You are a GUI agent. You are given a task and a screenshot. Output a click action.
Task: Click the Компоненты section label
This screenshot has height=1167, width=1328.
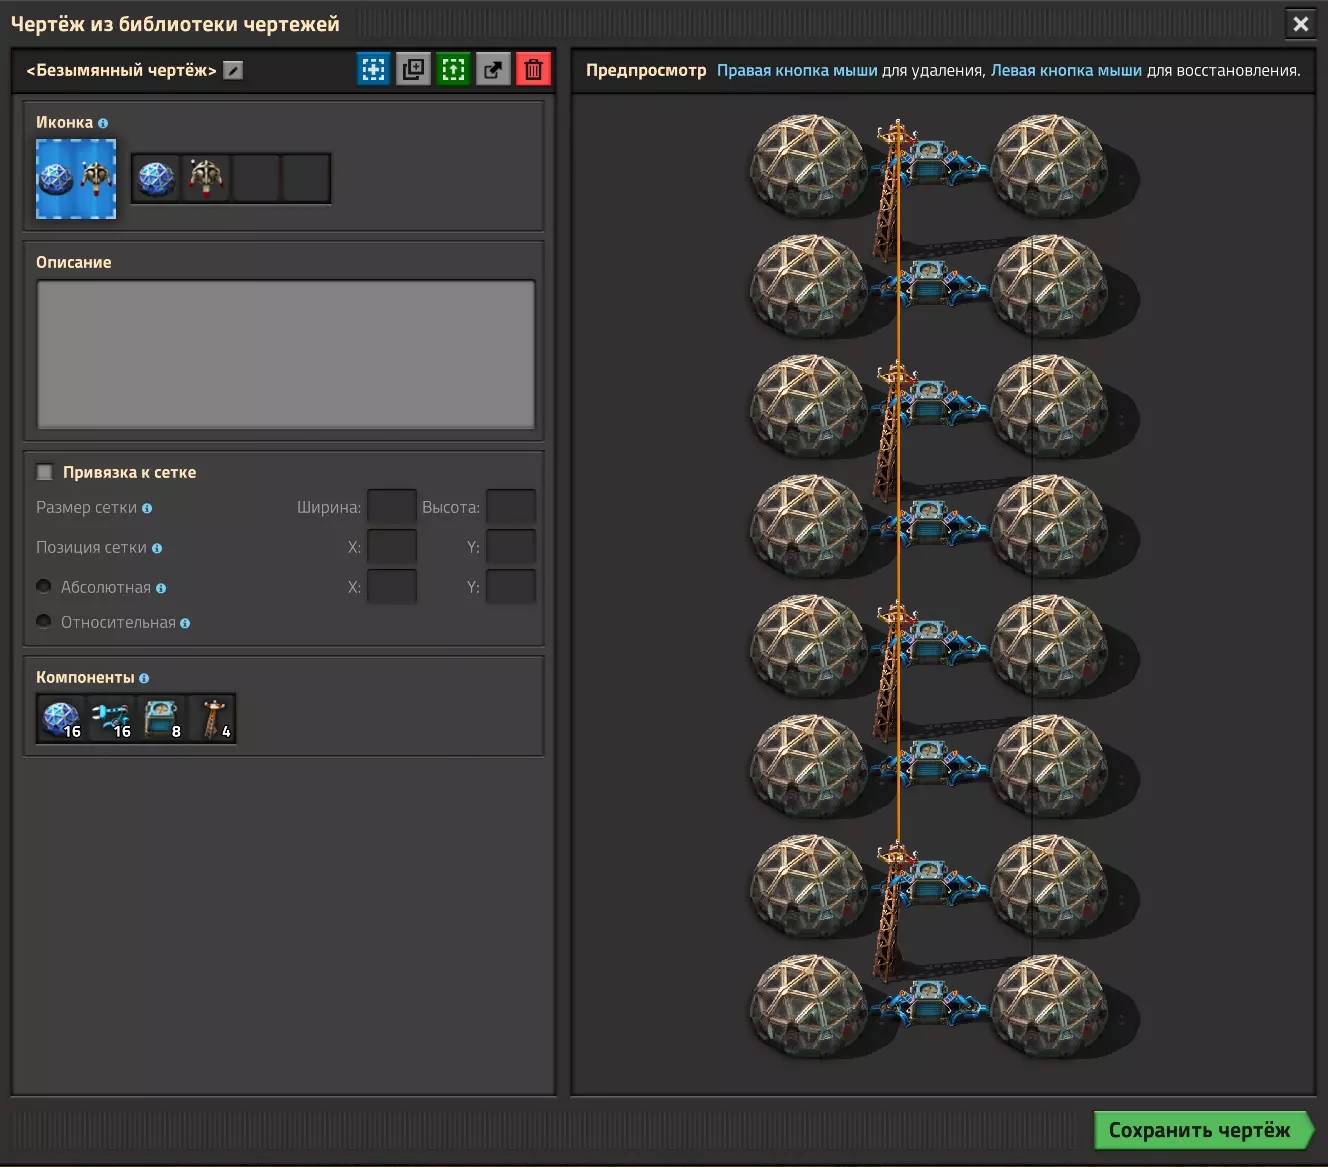85,677
